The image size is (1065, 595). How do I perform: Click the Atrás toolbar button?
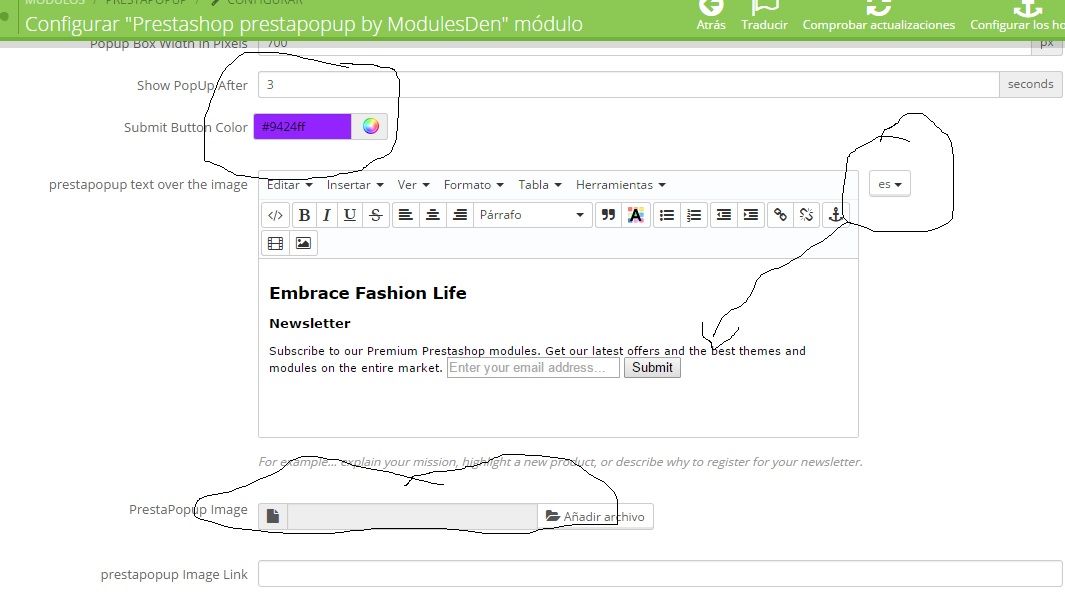(711, 16)
